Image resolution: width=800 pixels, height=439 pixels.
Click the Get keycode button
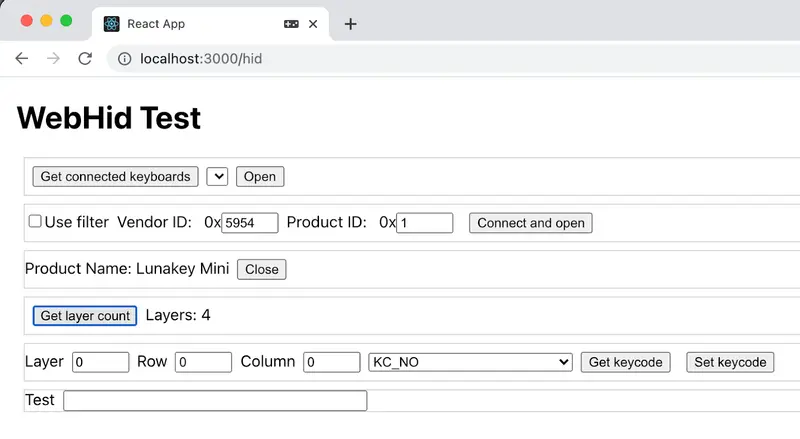click(626, 362)
